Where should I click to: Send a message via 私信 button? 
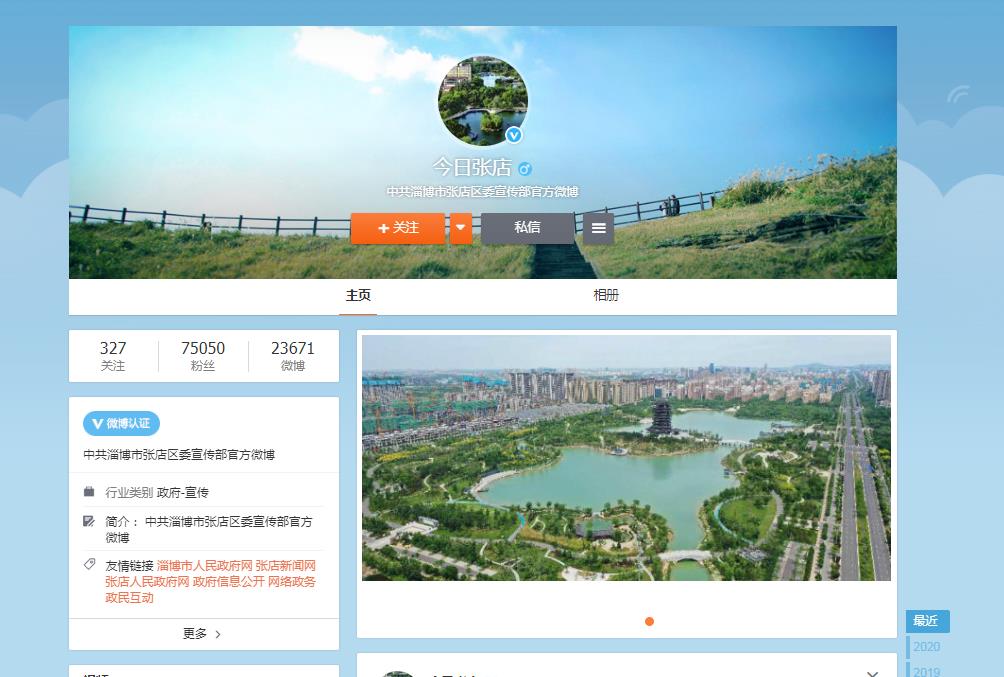tap(527, 228)
